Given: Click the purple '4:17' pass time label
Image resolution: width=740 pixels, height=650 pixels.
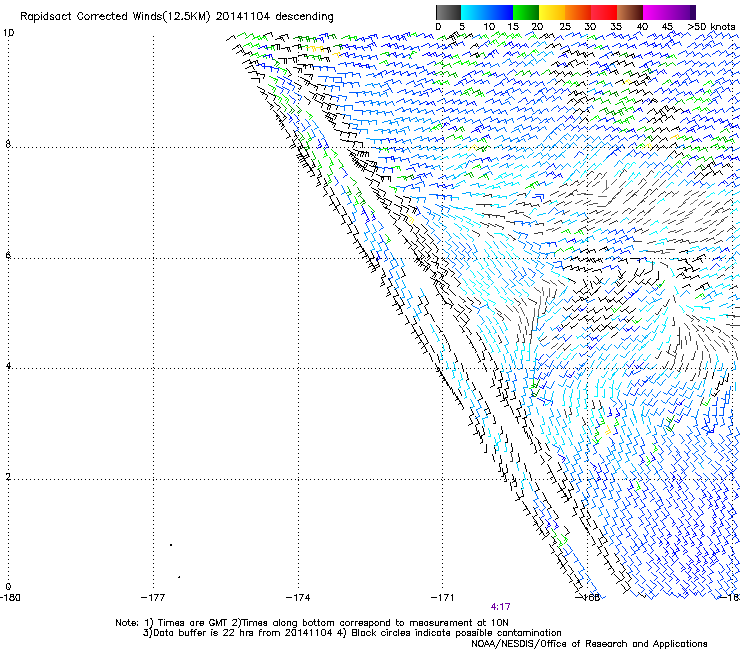Looking at the screenshot, I should [x=500, y=607].
